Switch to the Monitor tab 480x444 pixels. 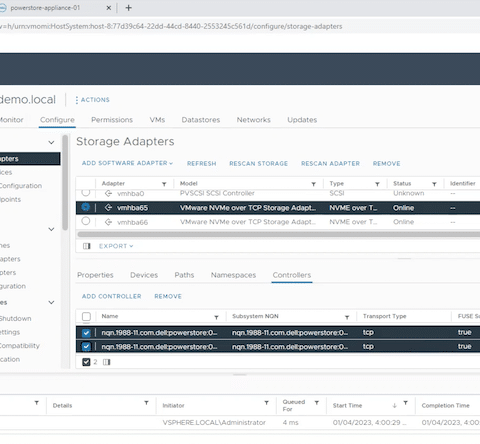11,120
